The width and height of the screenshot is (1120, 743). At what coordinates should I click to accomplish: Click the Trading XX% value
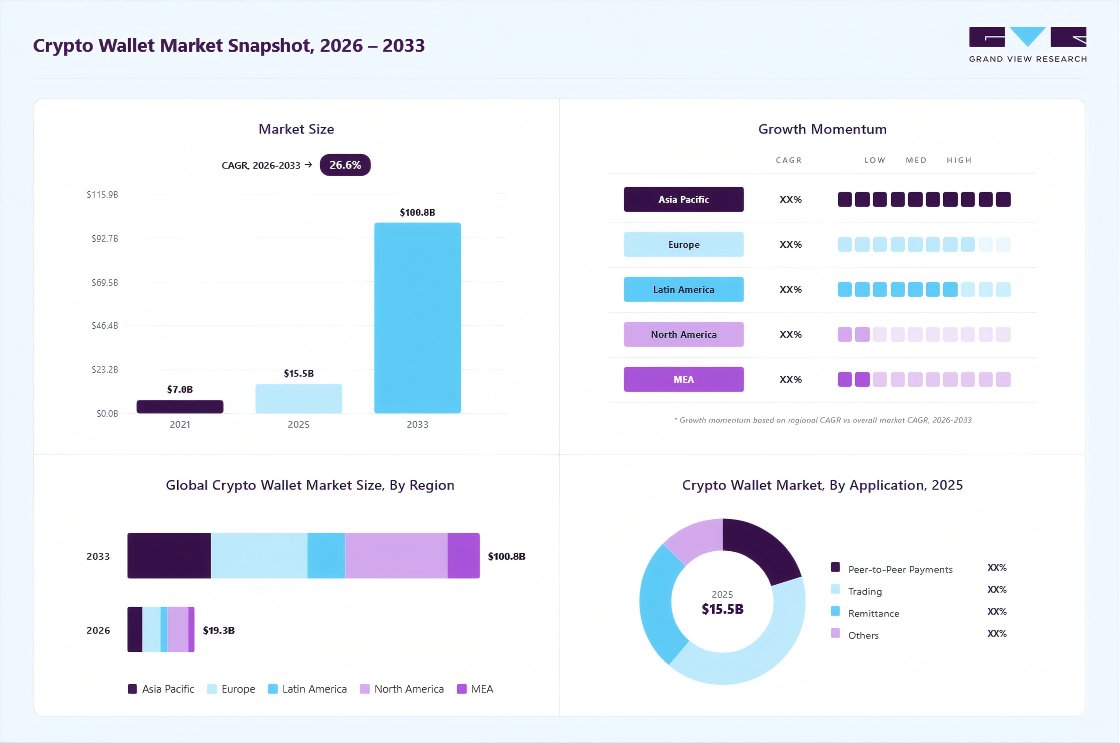coord(997,589)
